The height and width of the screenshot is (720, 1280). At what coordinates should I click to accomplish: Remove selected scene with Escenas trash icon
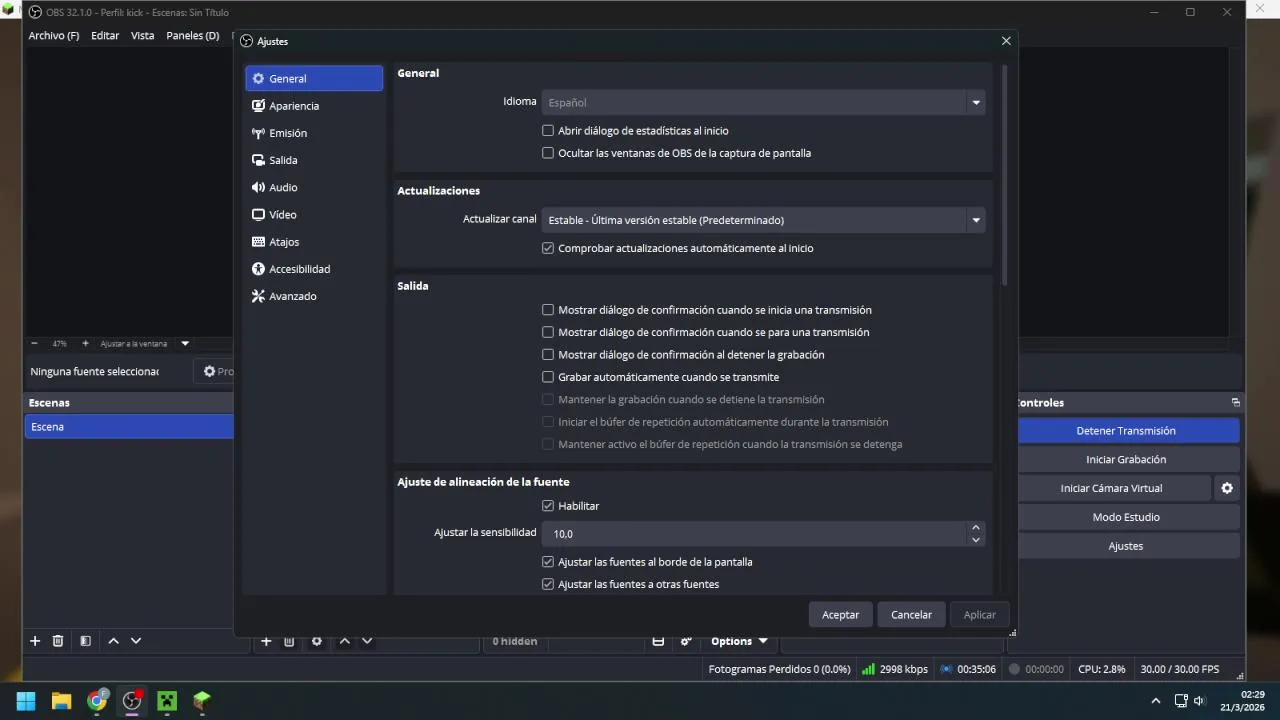tap(58, 641)
